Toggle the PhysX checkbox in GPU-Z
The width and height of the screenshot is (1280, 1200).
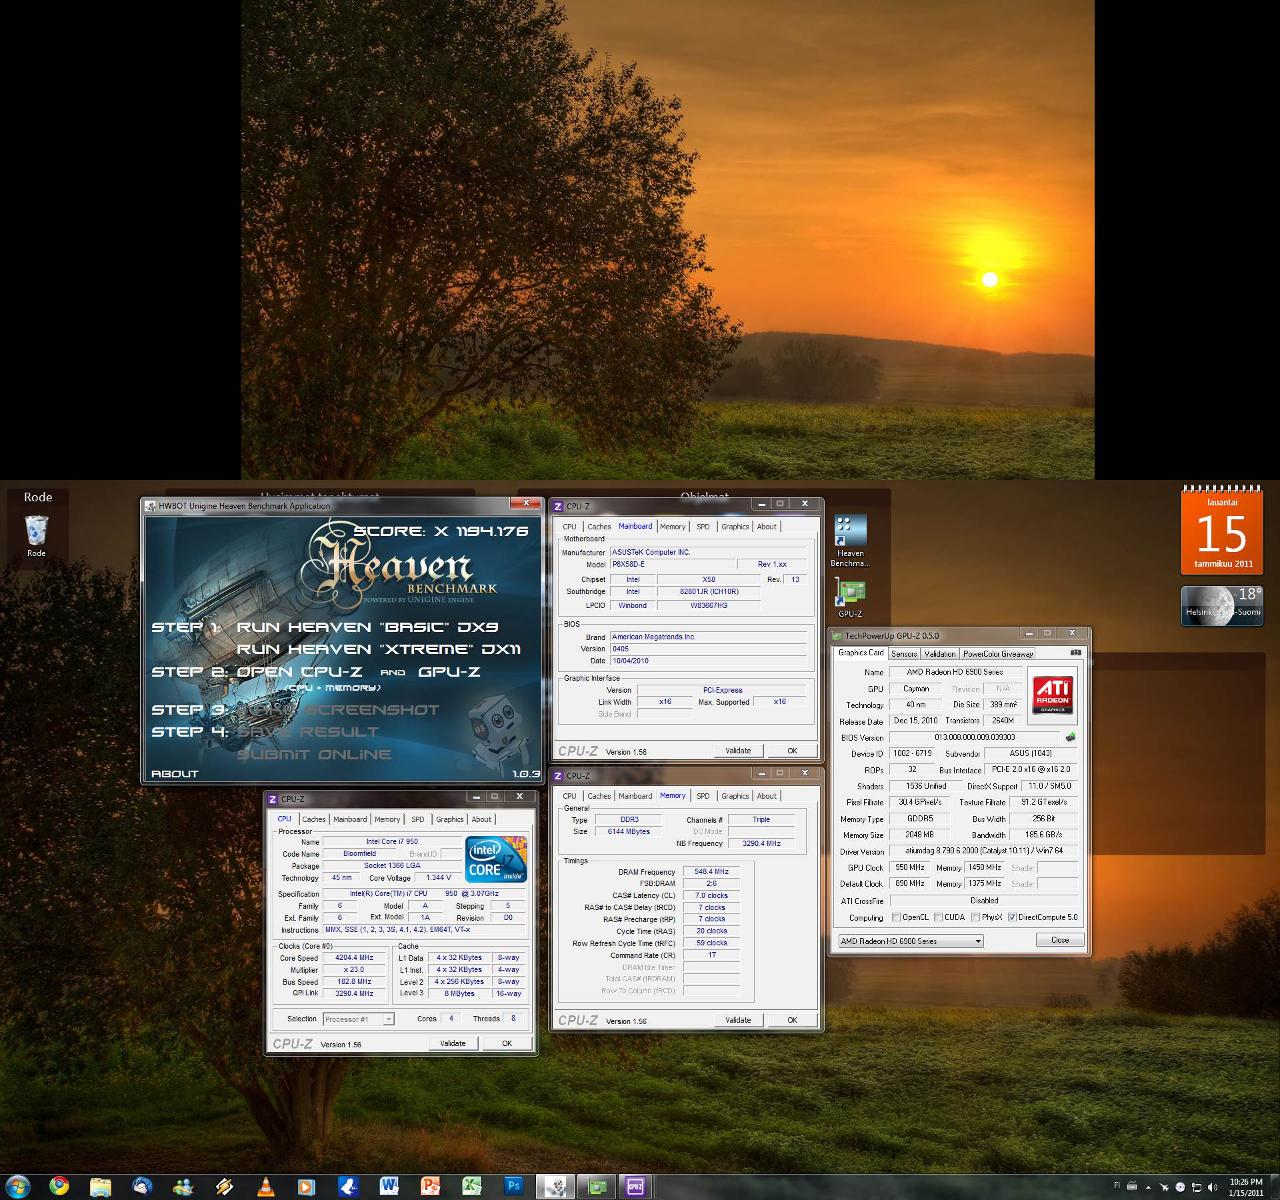click(x=975, y=917)
